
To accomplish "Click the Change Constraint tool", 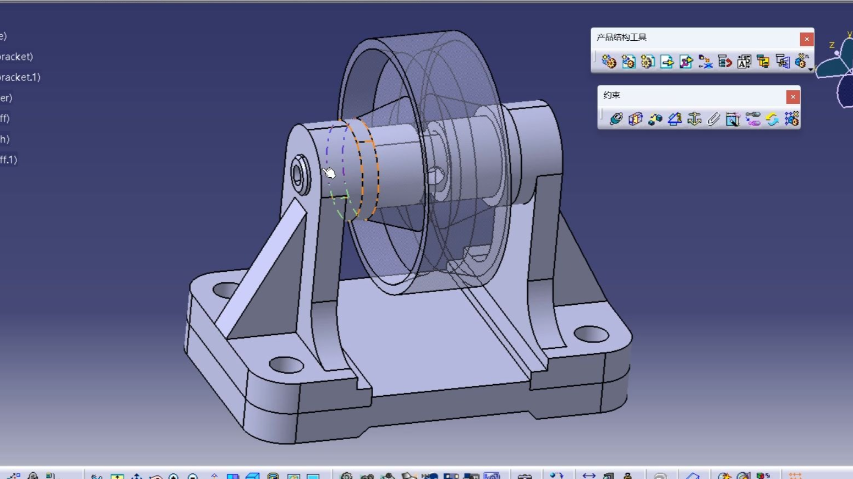I will coord(772,119).
